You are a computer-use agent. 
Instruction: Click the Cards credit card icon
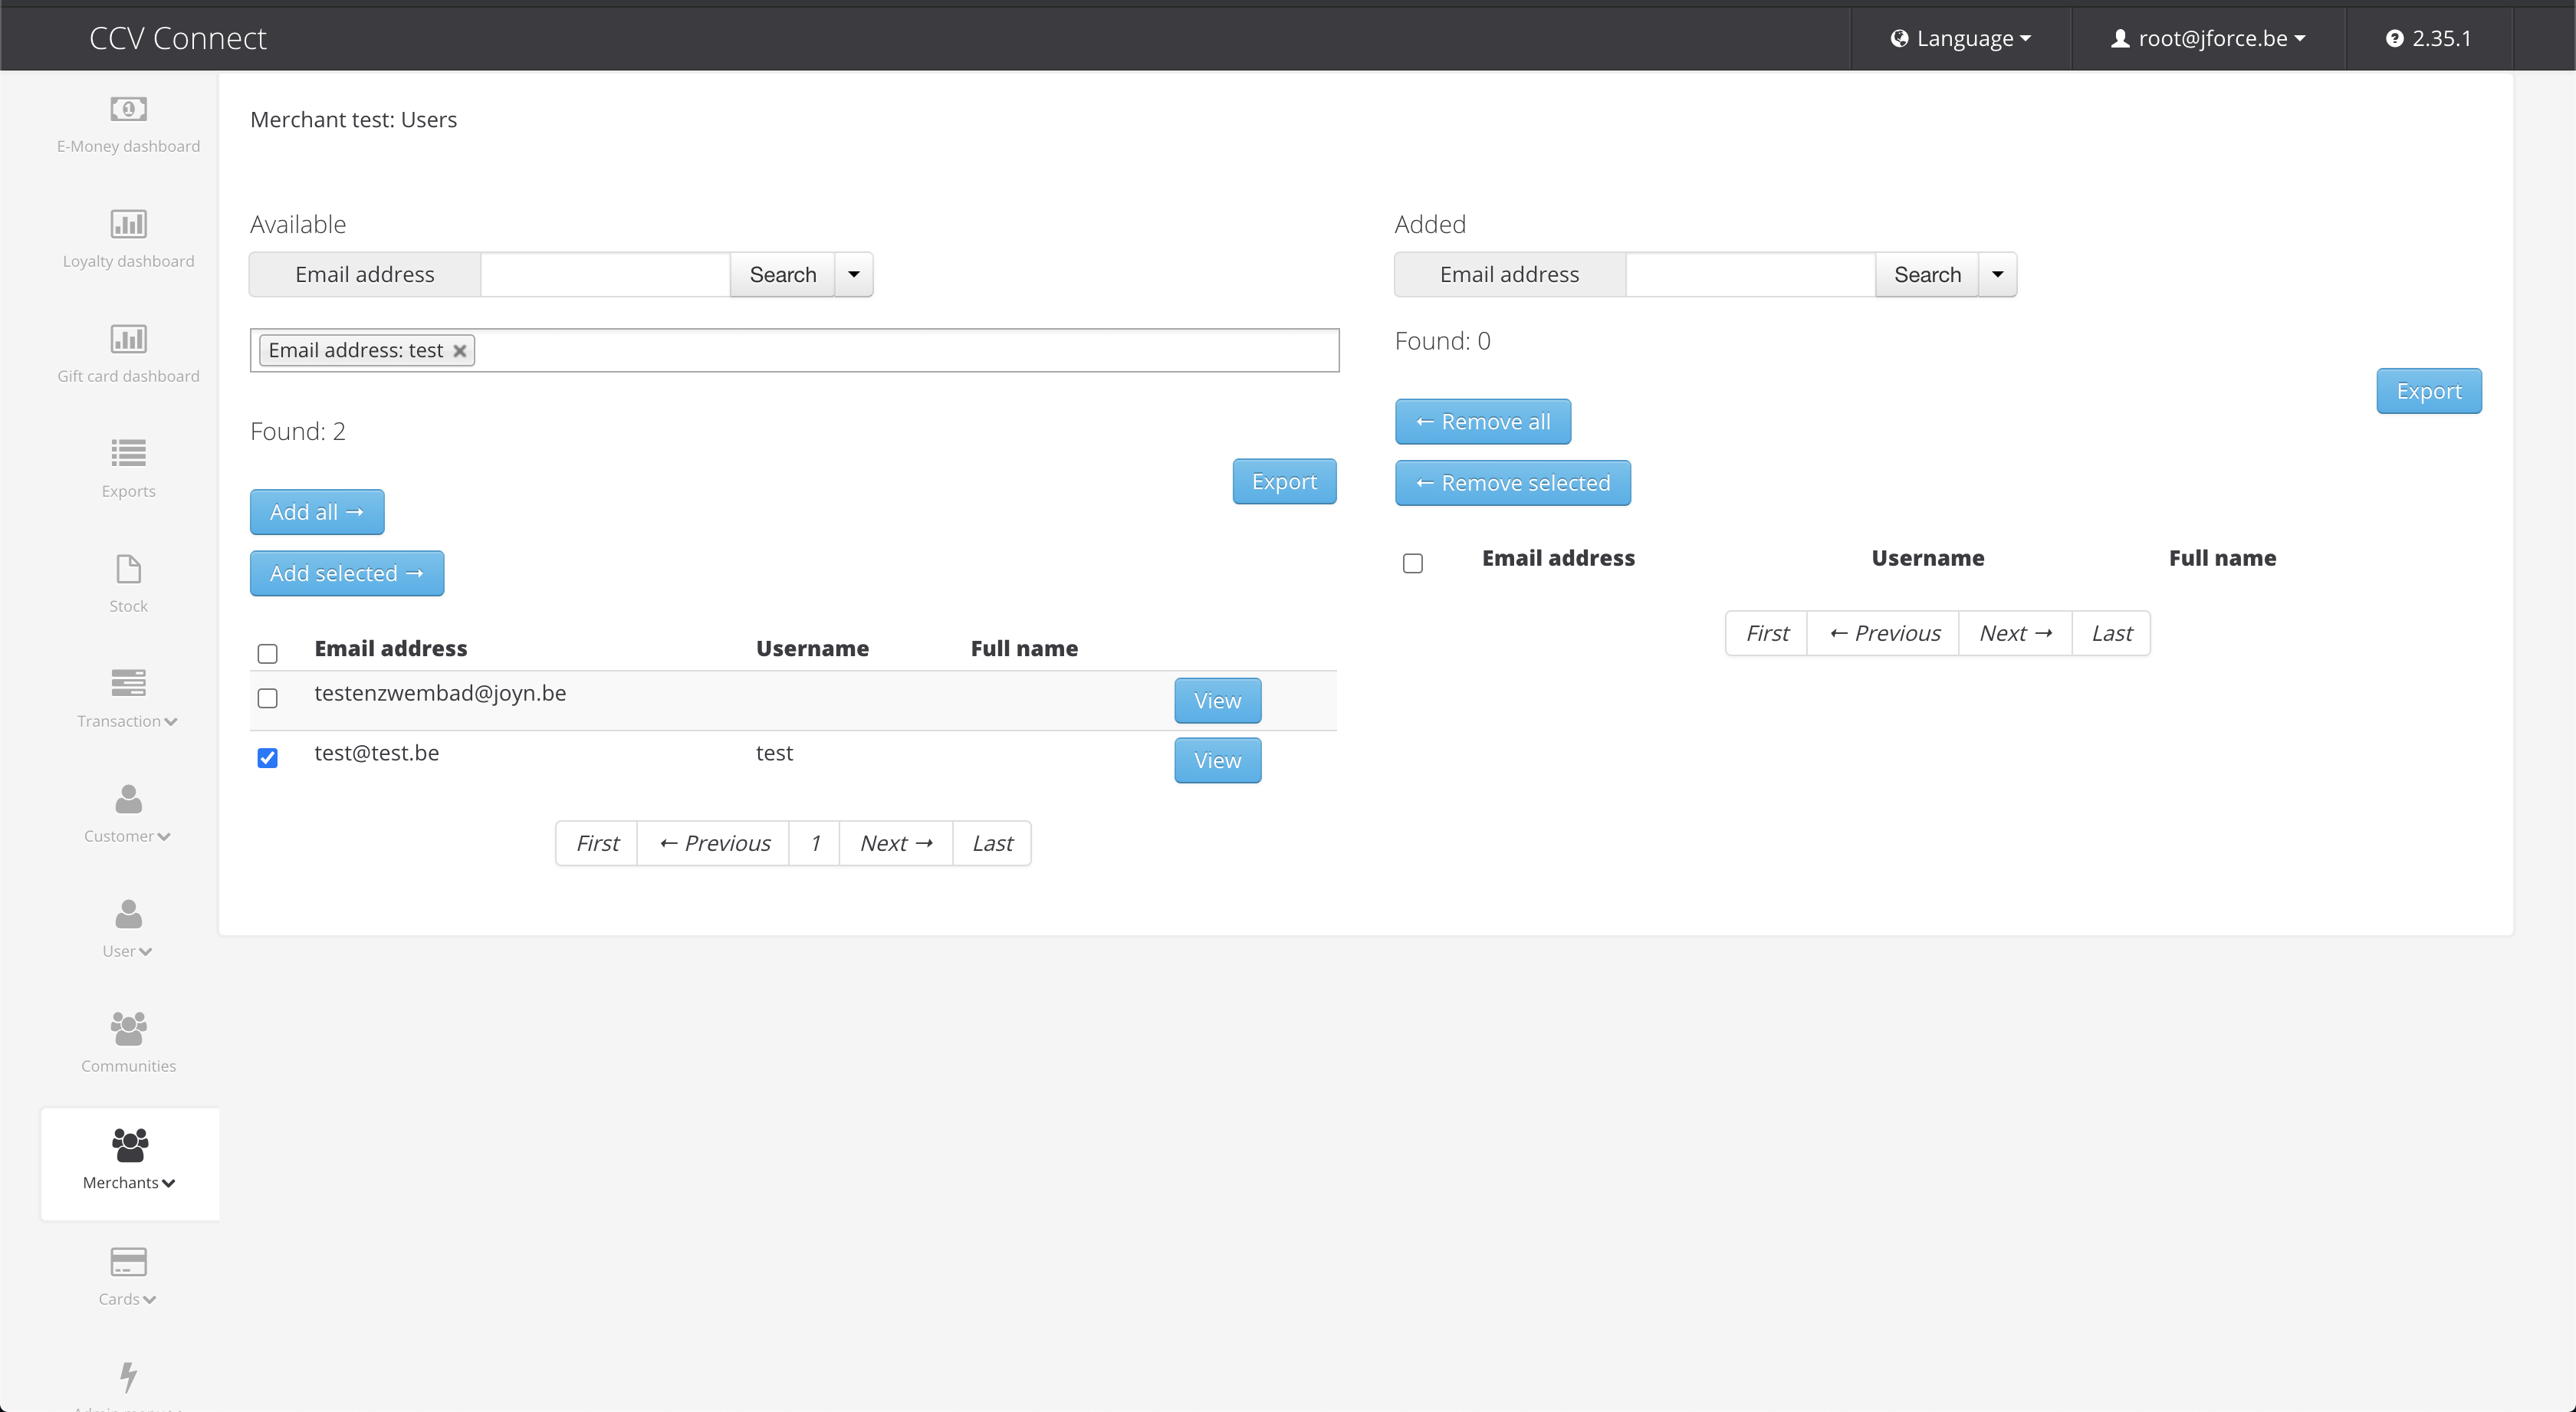point(128,1262)
